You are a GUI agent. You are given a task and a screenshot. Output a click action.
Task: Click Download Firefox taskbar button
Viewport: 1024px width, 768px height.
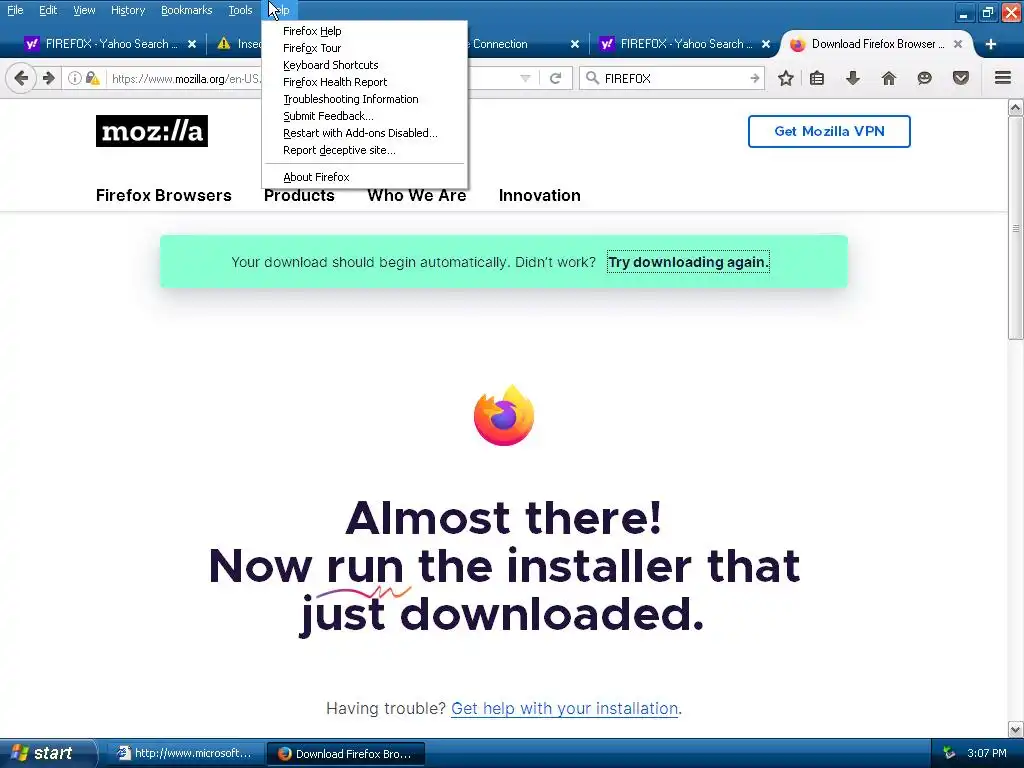click(345, 754)
